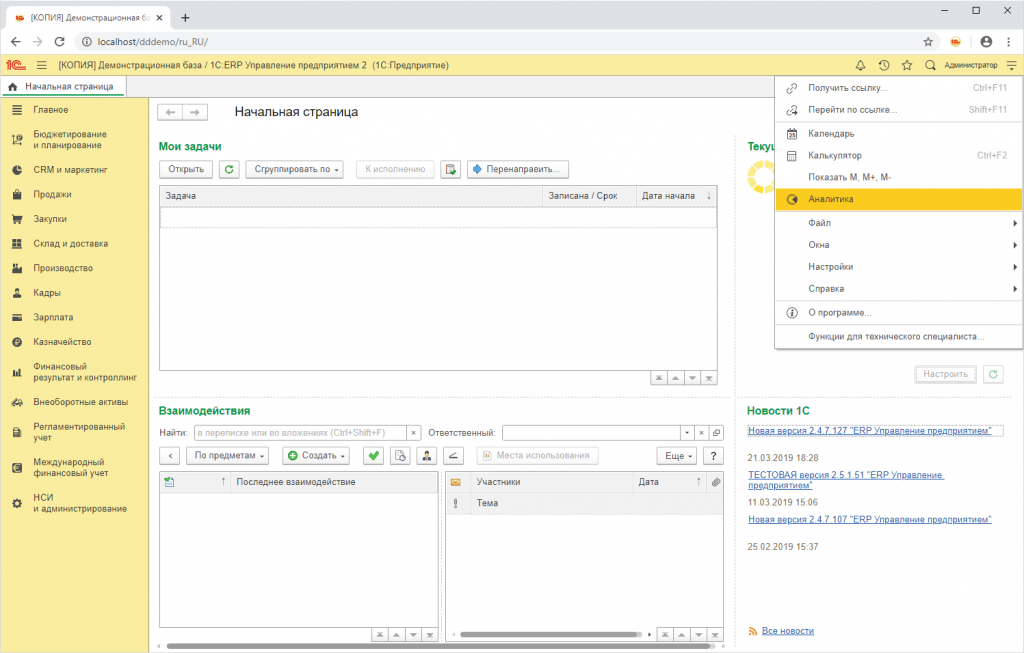Select Аналитика in the service menu
Screen dimensions: 1024x653
[899, 199]
